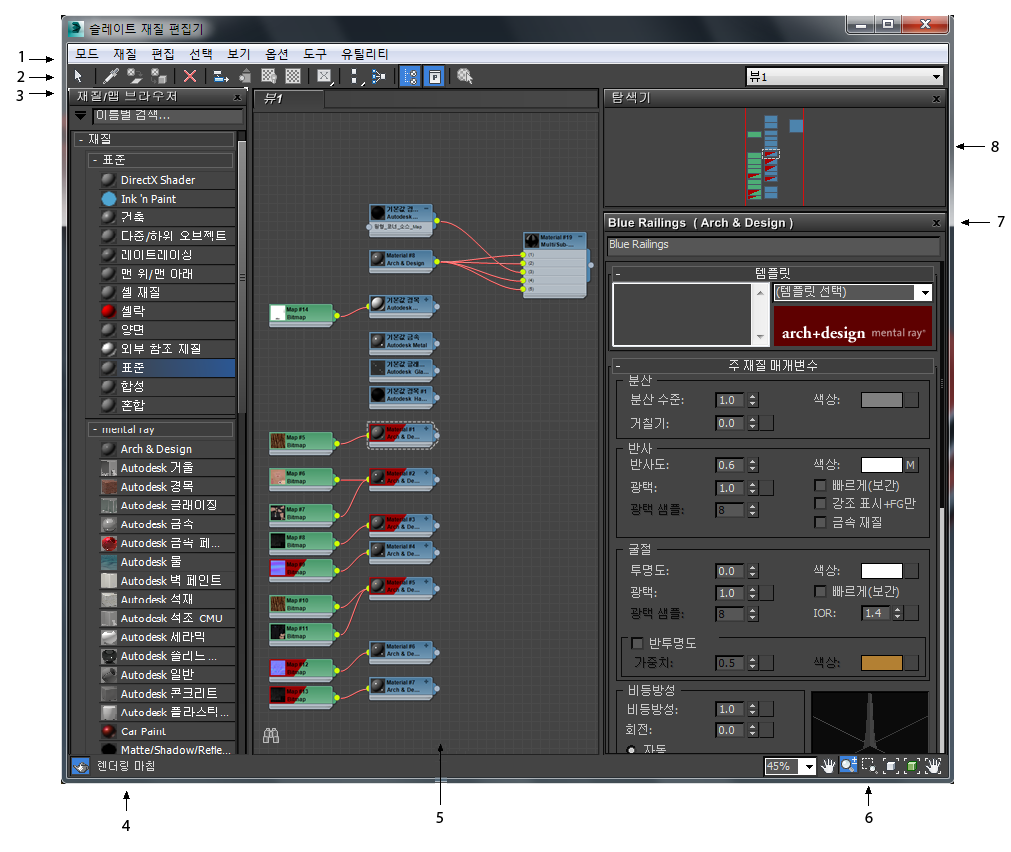Lay out all nodes vertically
1011x852 pixels.
tap(355, 76)
